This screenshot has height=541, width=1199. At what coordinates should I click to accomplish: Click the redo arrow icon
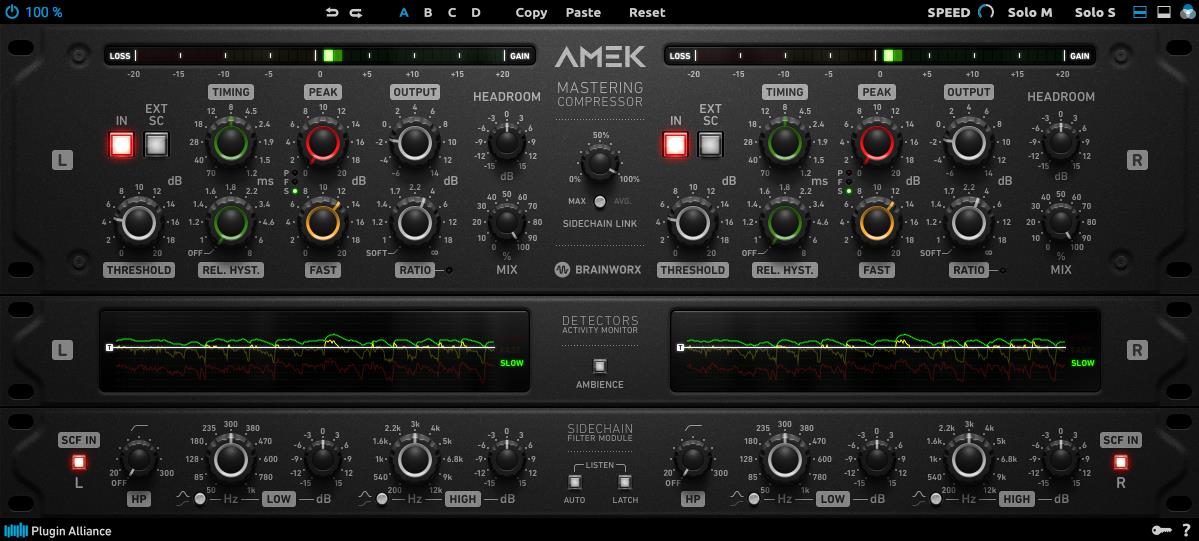pyautogui.click(x=356, y=12)
